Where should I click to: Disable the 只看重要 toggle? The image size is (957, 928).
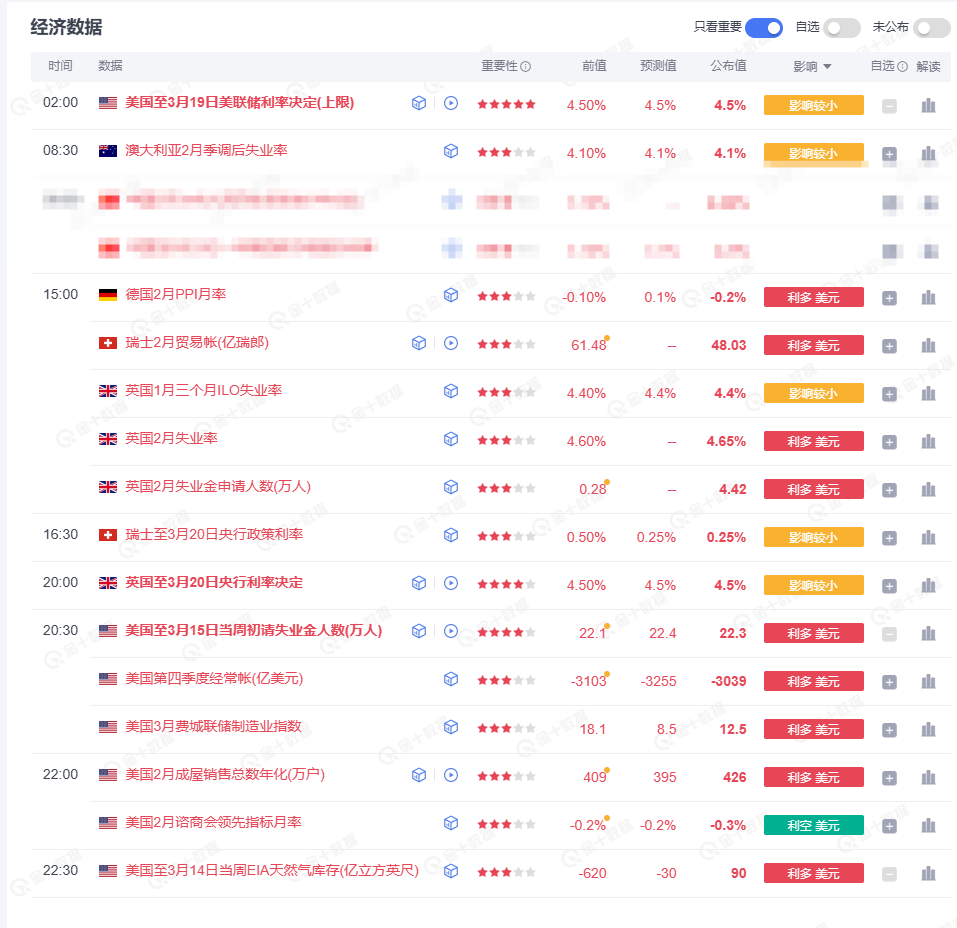[x=764, y=28]
